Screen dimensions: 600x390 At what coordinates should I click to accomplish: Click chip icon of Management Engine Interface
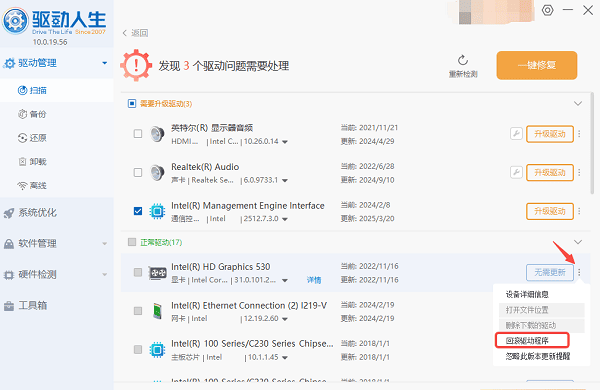pyautogui.click(x=157, y=211)
